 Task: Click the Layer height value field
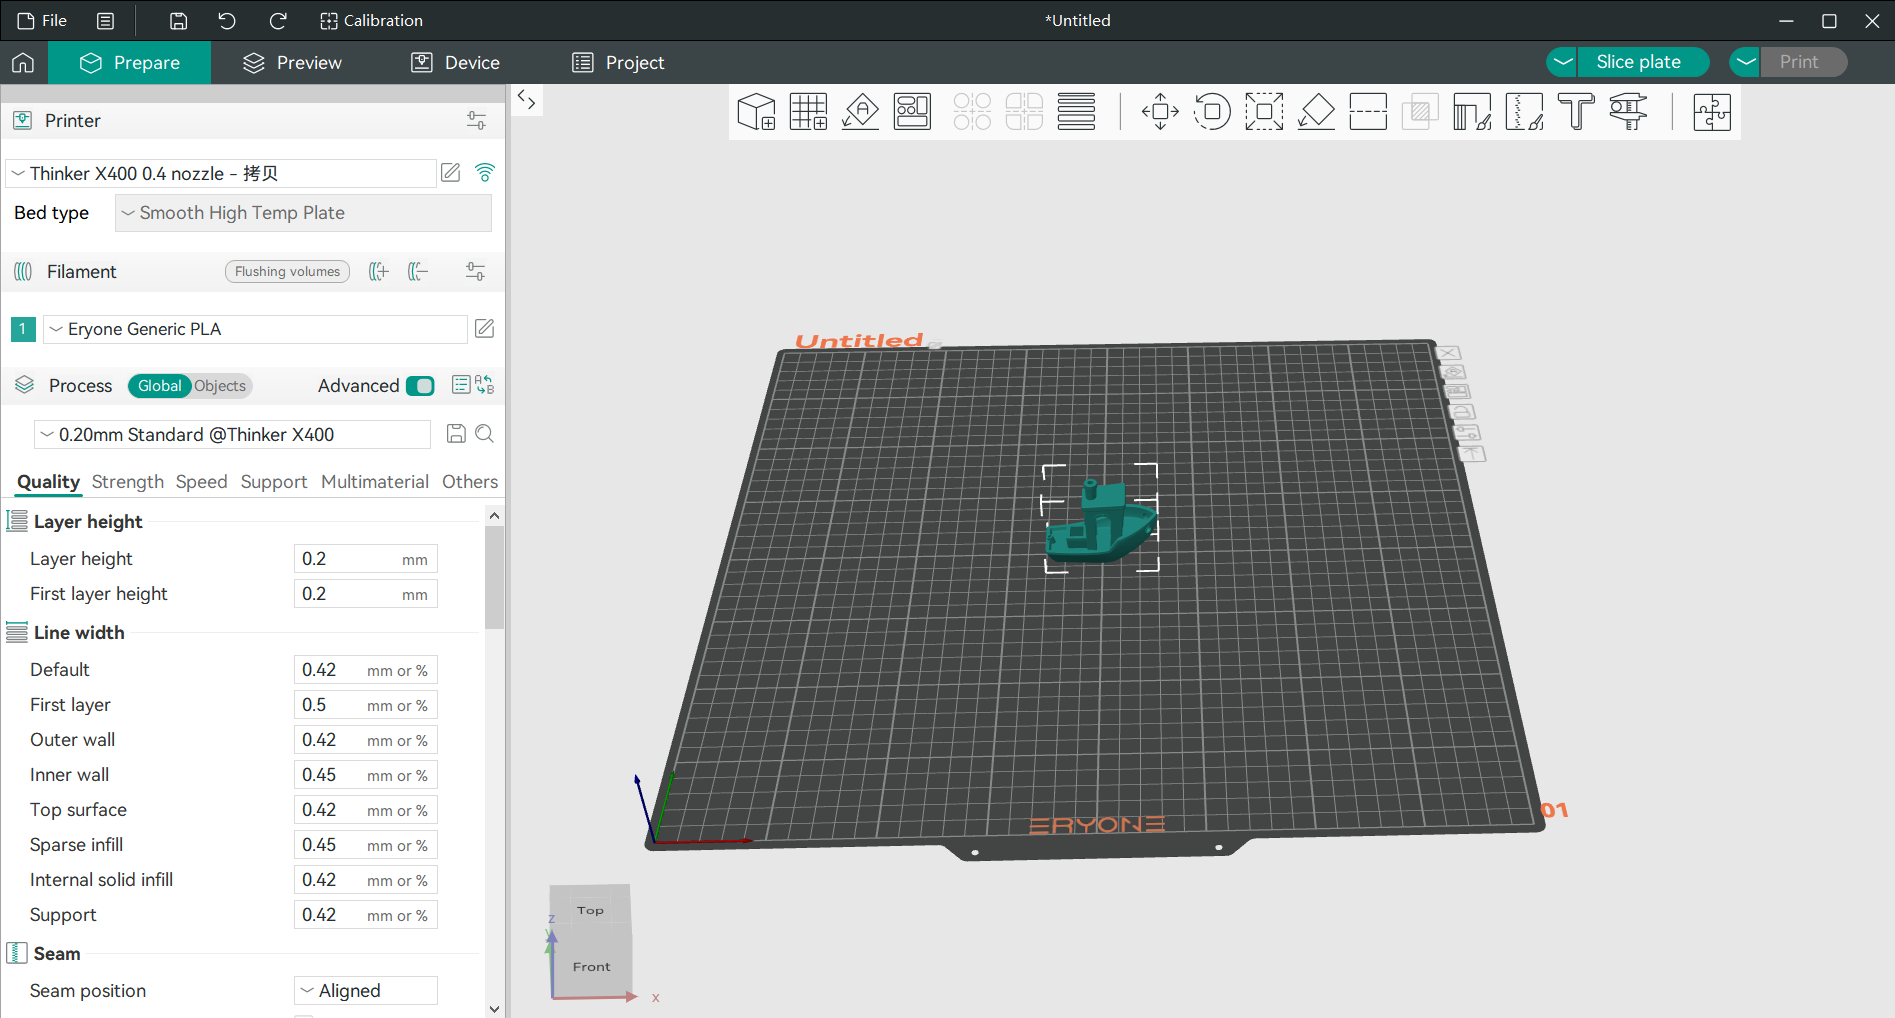(366, 559)
